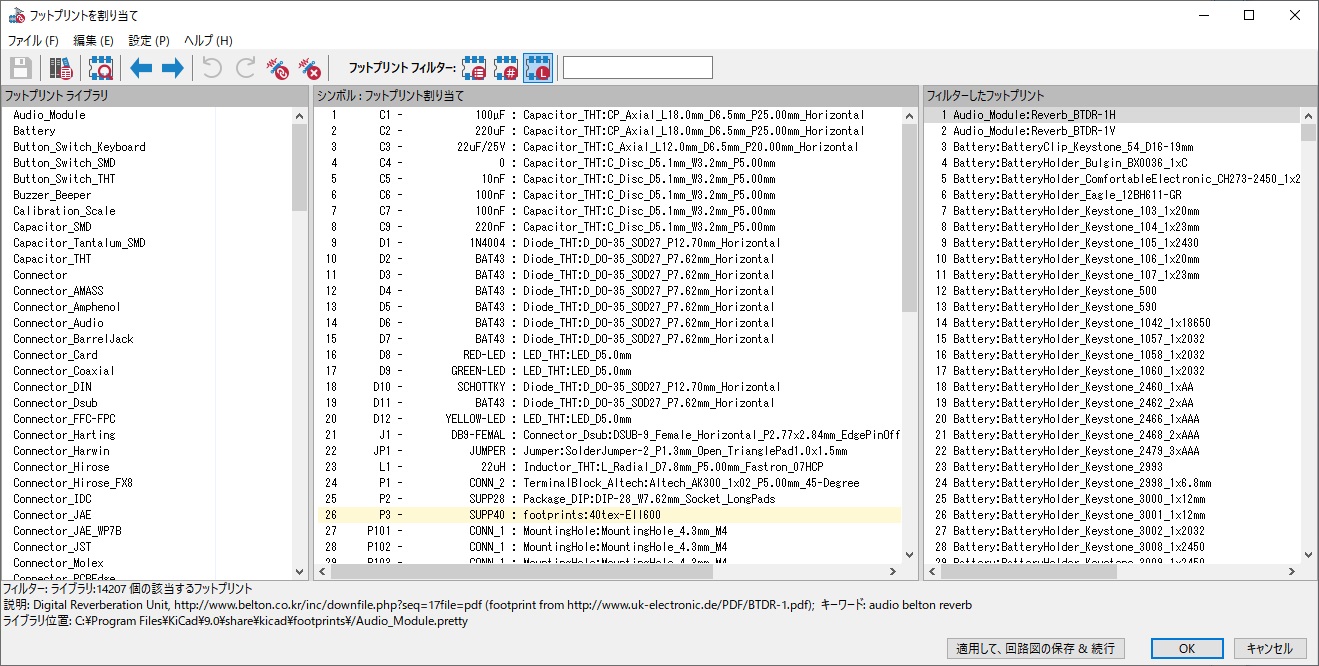Click the grayed-out save icon

(21, 68)
